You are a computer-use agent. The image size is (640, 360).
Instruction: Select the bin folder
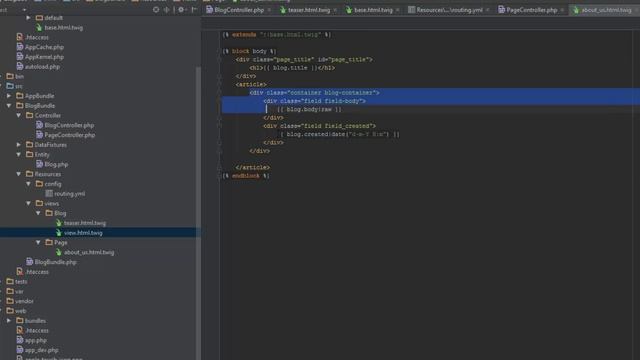(x=19, y=77)
